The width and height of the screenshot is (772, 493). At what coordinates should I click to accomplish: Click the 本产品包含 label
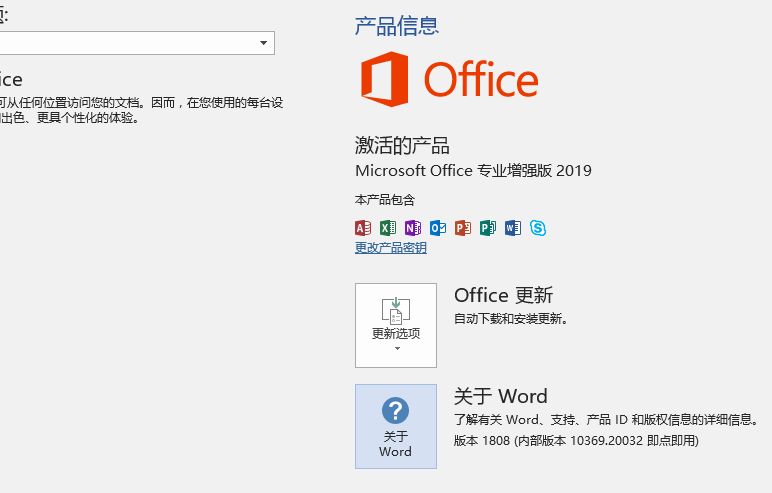pos(385,200)
